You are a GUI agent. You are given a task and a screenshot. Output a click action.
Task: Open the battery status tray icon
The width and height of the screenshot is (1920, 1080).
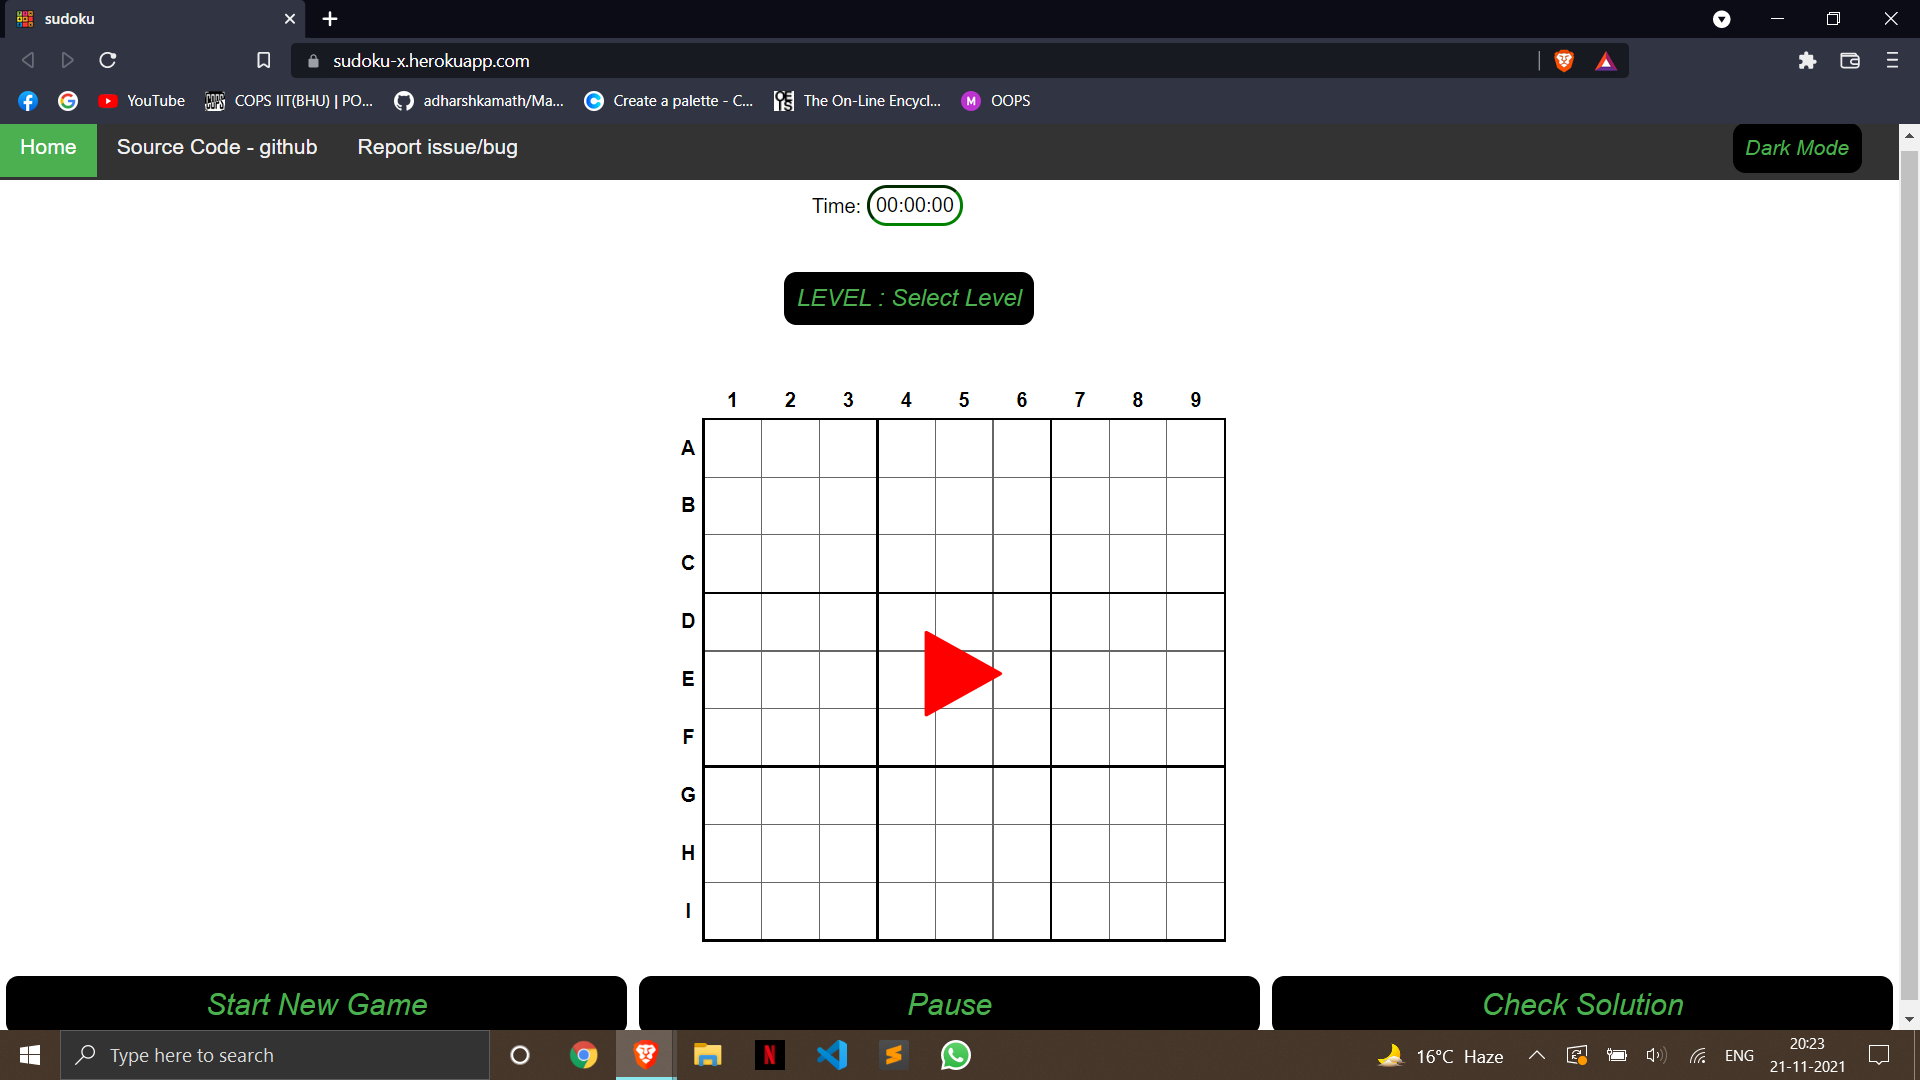click(1617, 1055)
